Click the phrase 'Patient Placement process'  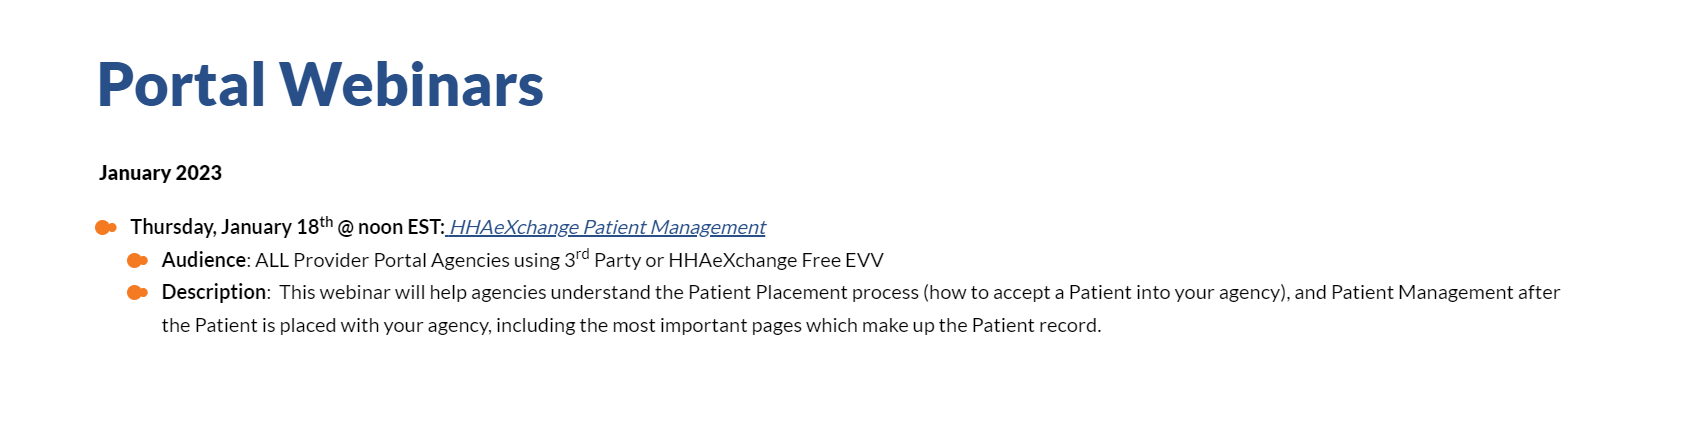803,292
